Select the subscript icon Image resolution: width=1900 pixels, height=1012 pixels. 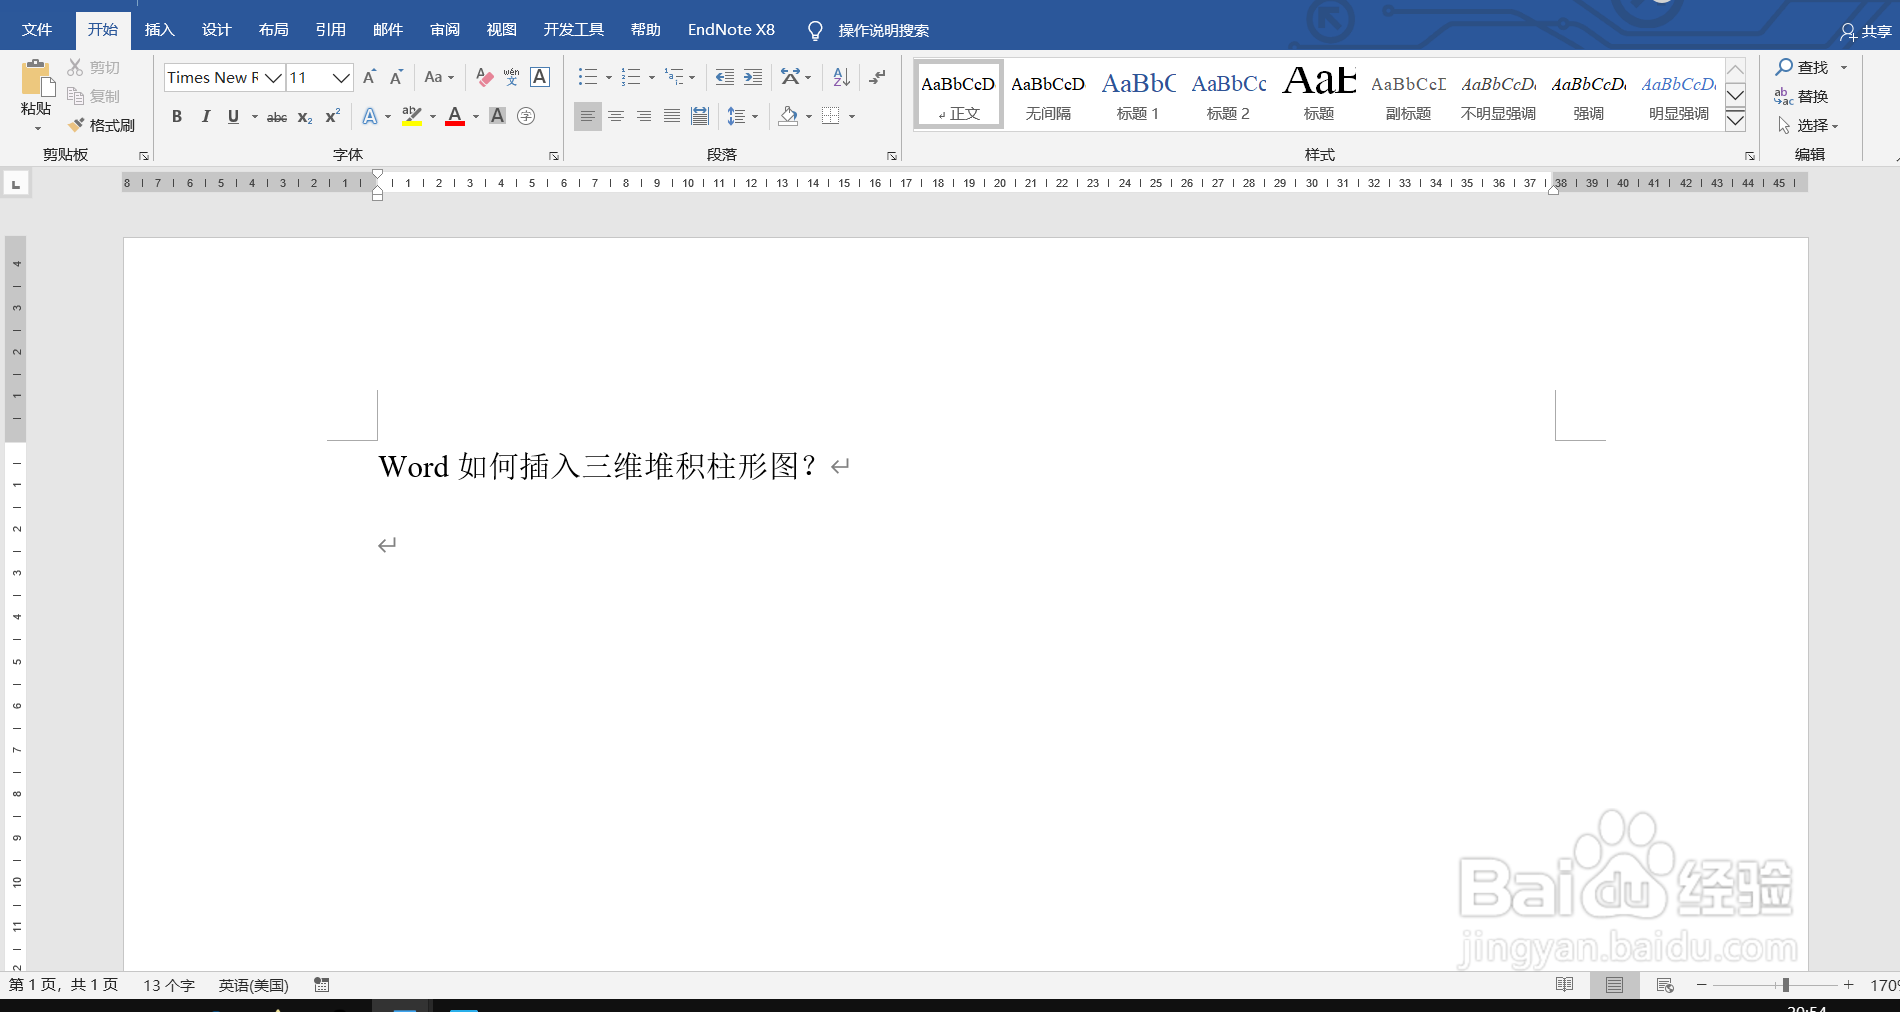point(303,118)
